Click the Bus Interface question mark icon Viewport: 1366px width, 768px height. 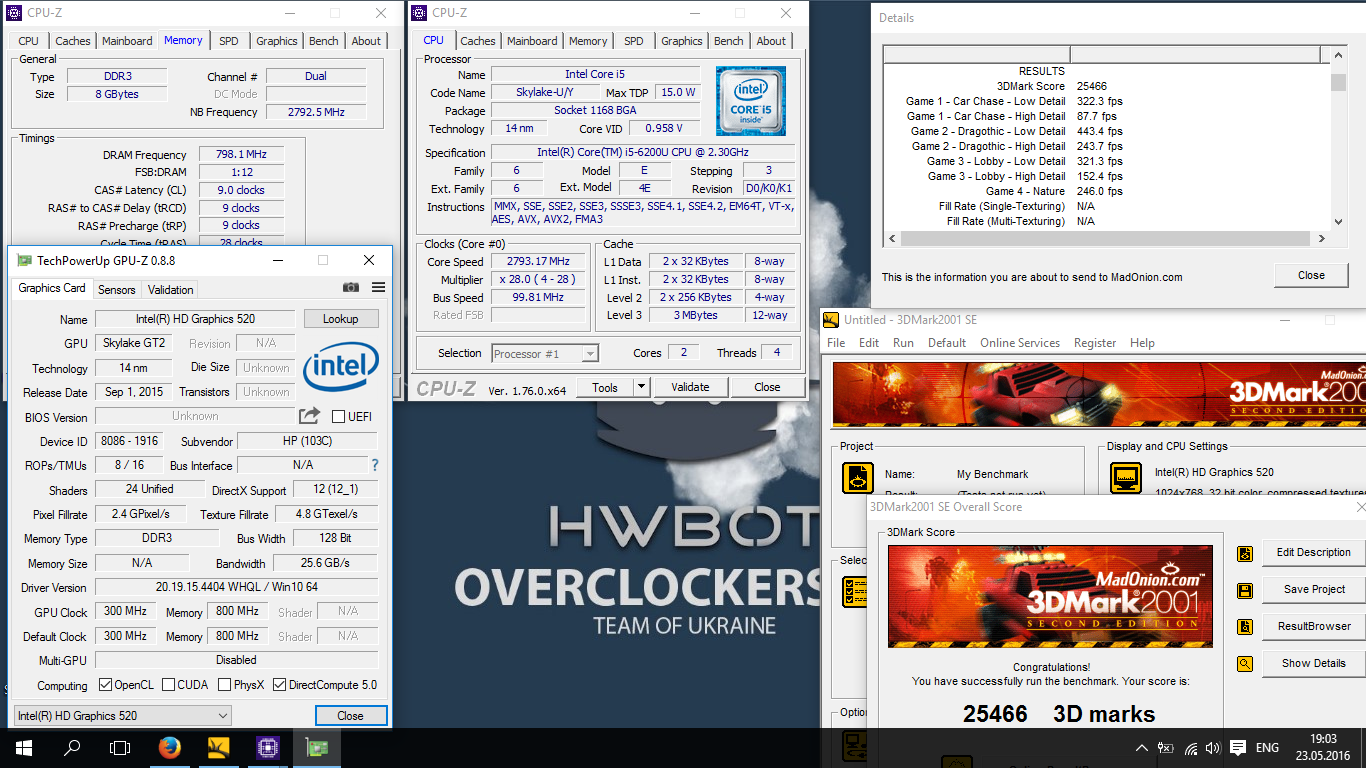point(375,465)
